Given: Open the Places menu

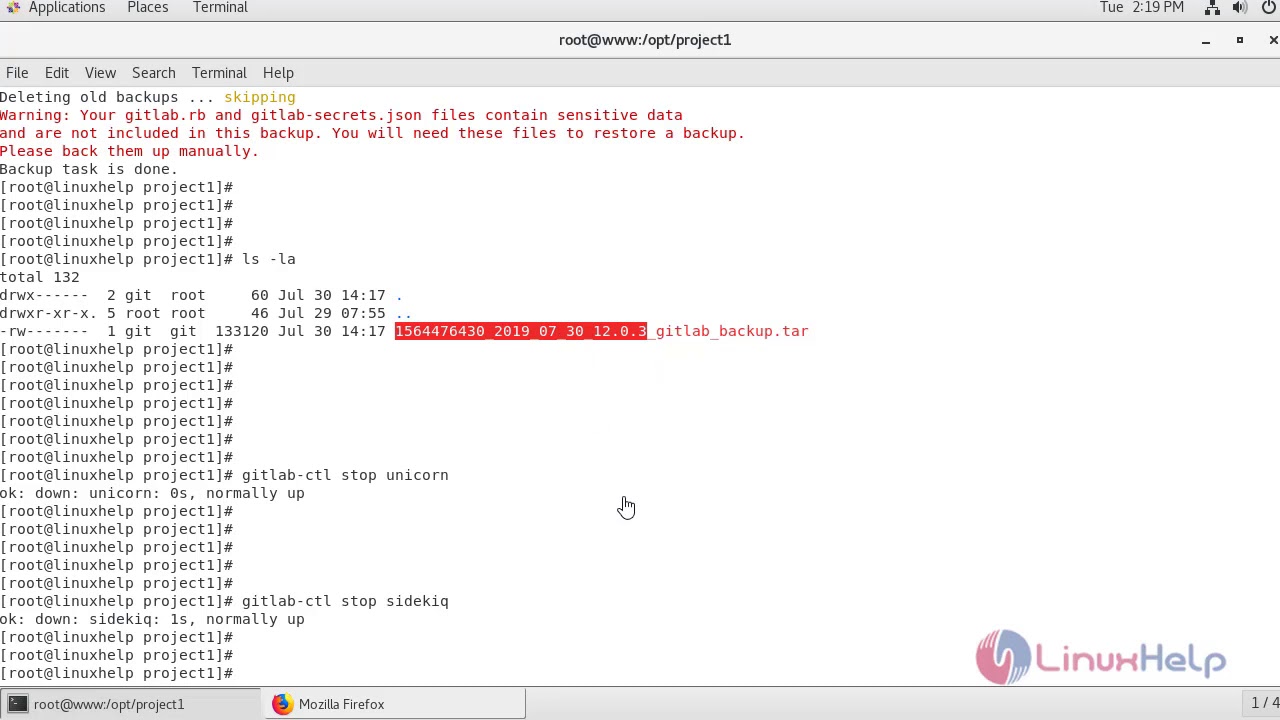Looking at the screenshot, I should coord(147,7).
